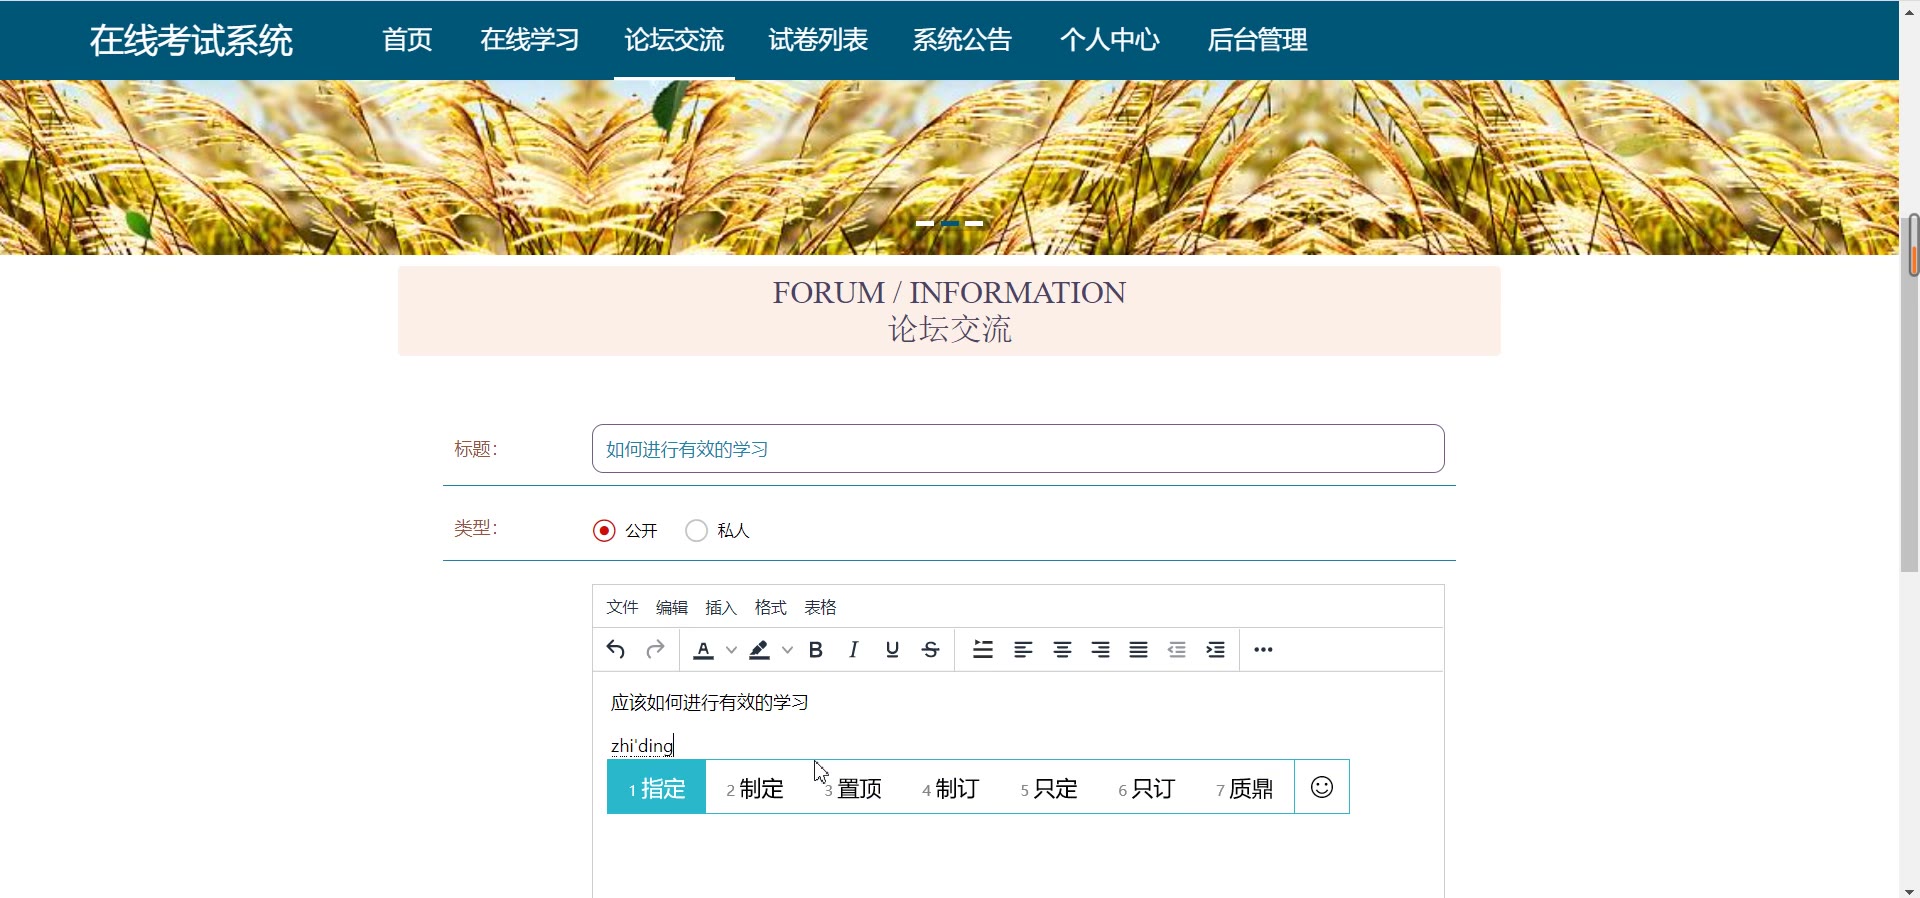Select the 公开 radio button
This screenshot has height=898, width=1920.
tap(604, 530)
